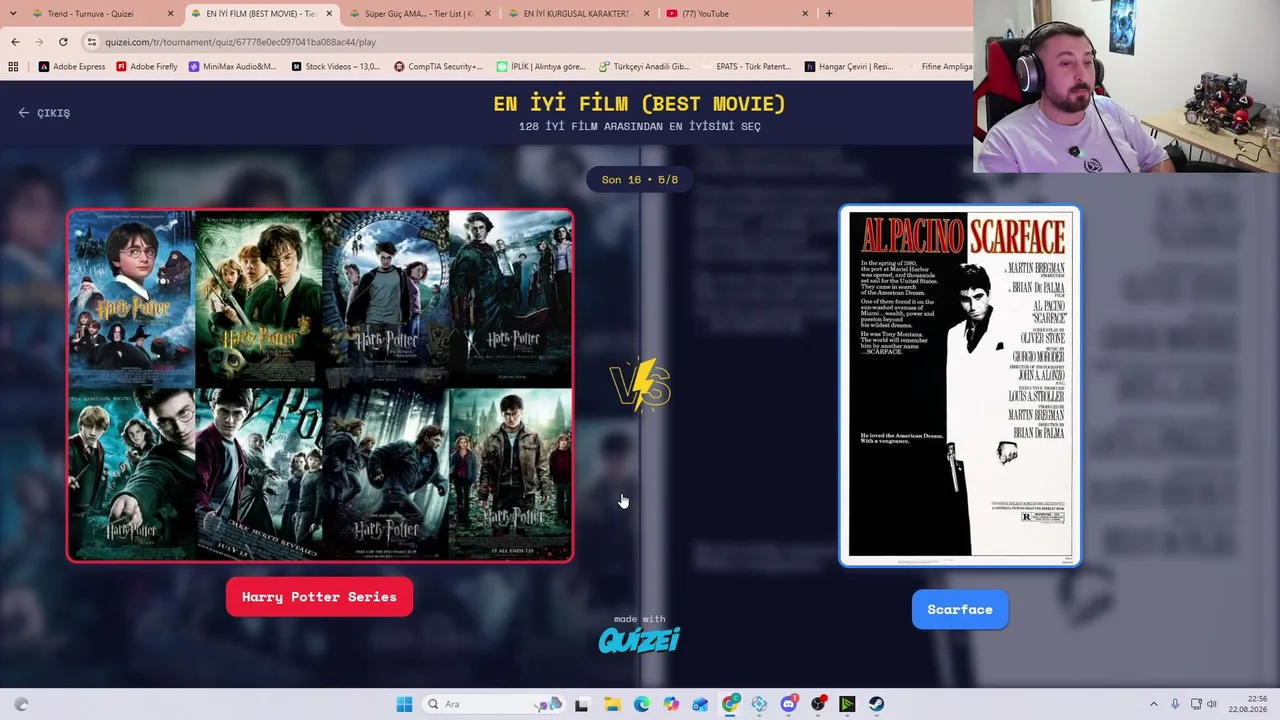Viewport: 1280px width, 720px height.
Task: Go back to previous page
Action: pyautogui.click(x=15, y=42)
